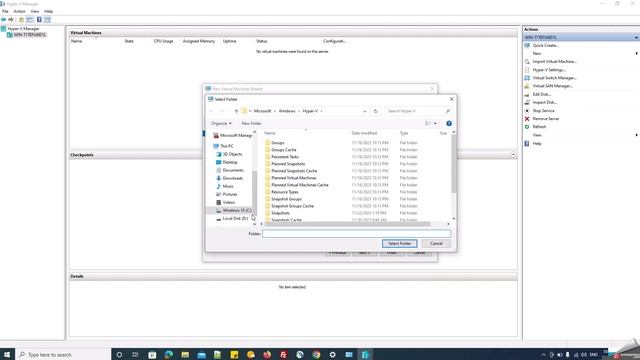Select the Groups Cache folder

pos(284,150)
